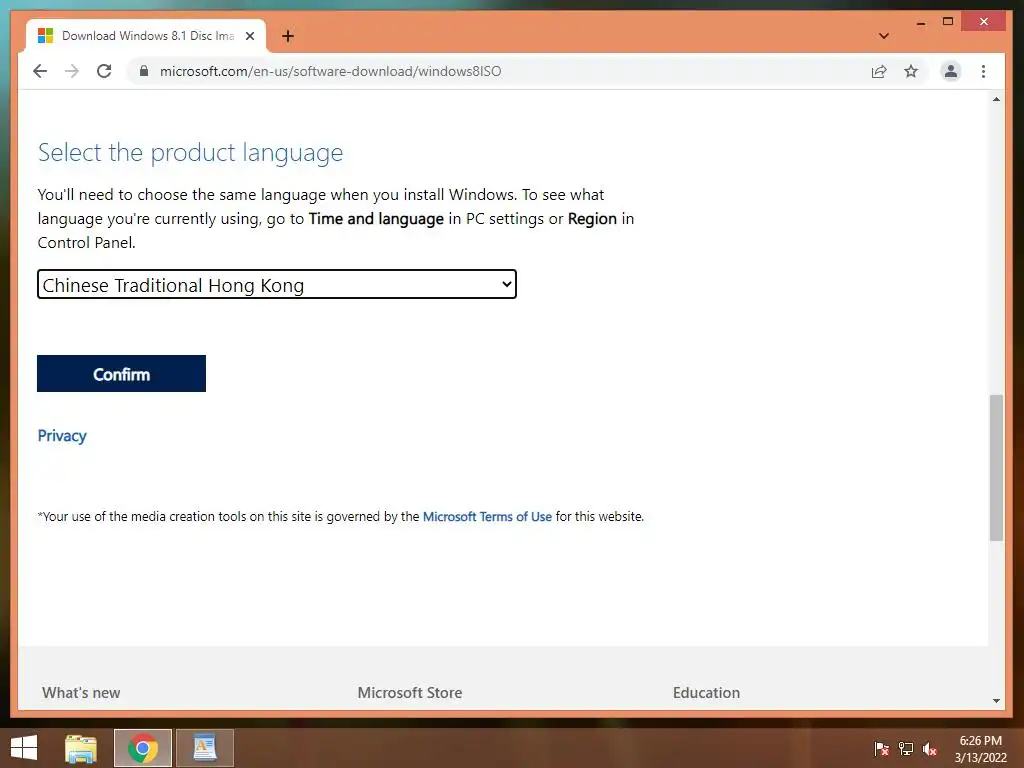1024x768 pixels.
Task: Click the scrollbar up arrow
Action: 996,99
